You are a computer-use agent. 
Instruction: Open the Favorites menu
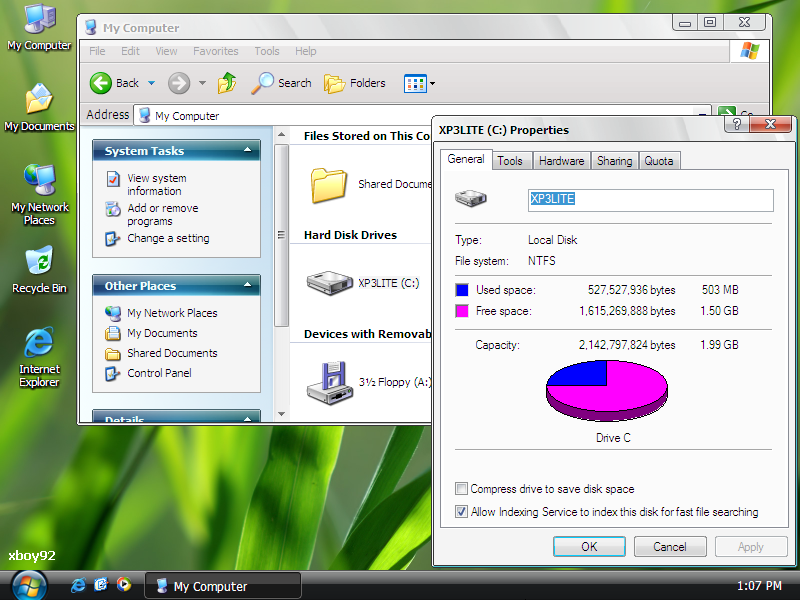tap(215, 51)
